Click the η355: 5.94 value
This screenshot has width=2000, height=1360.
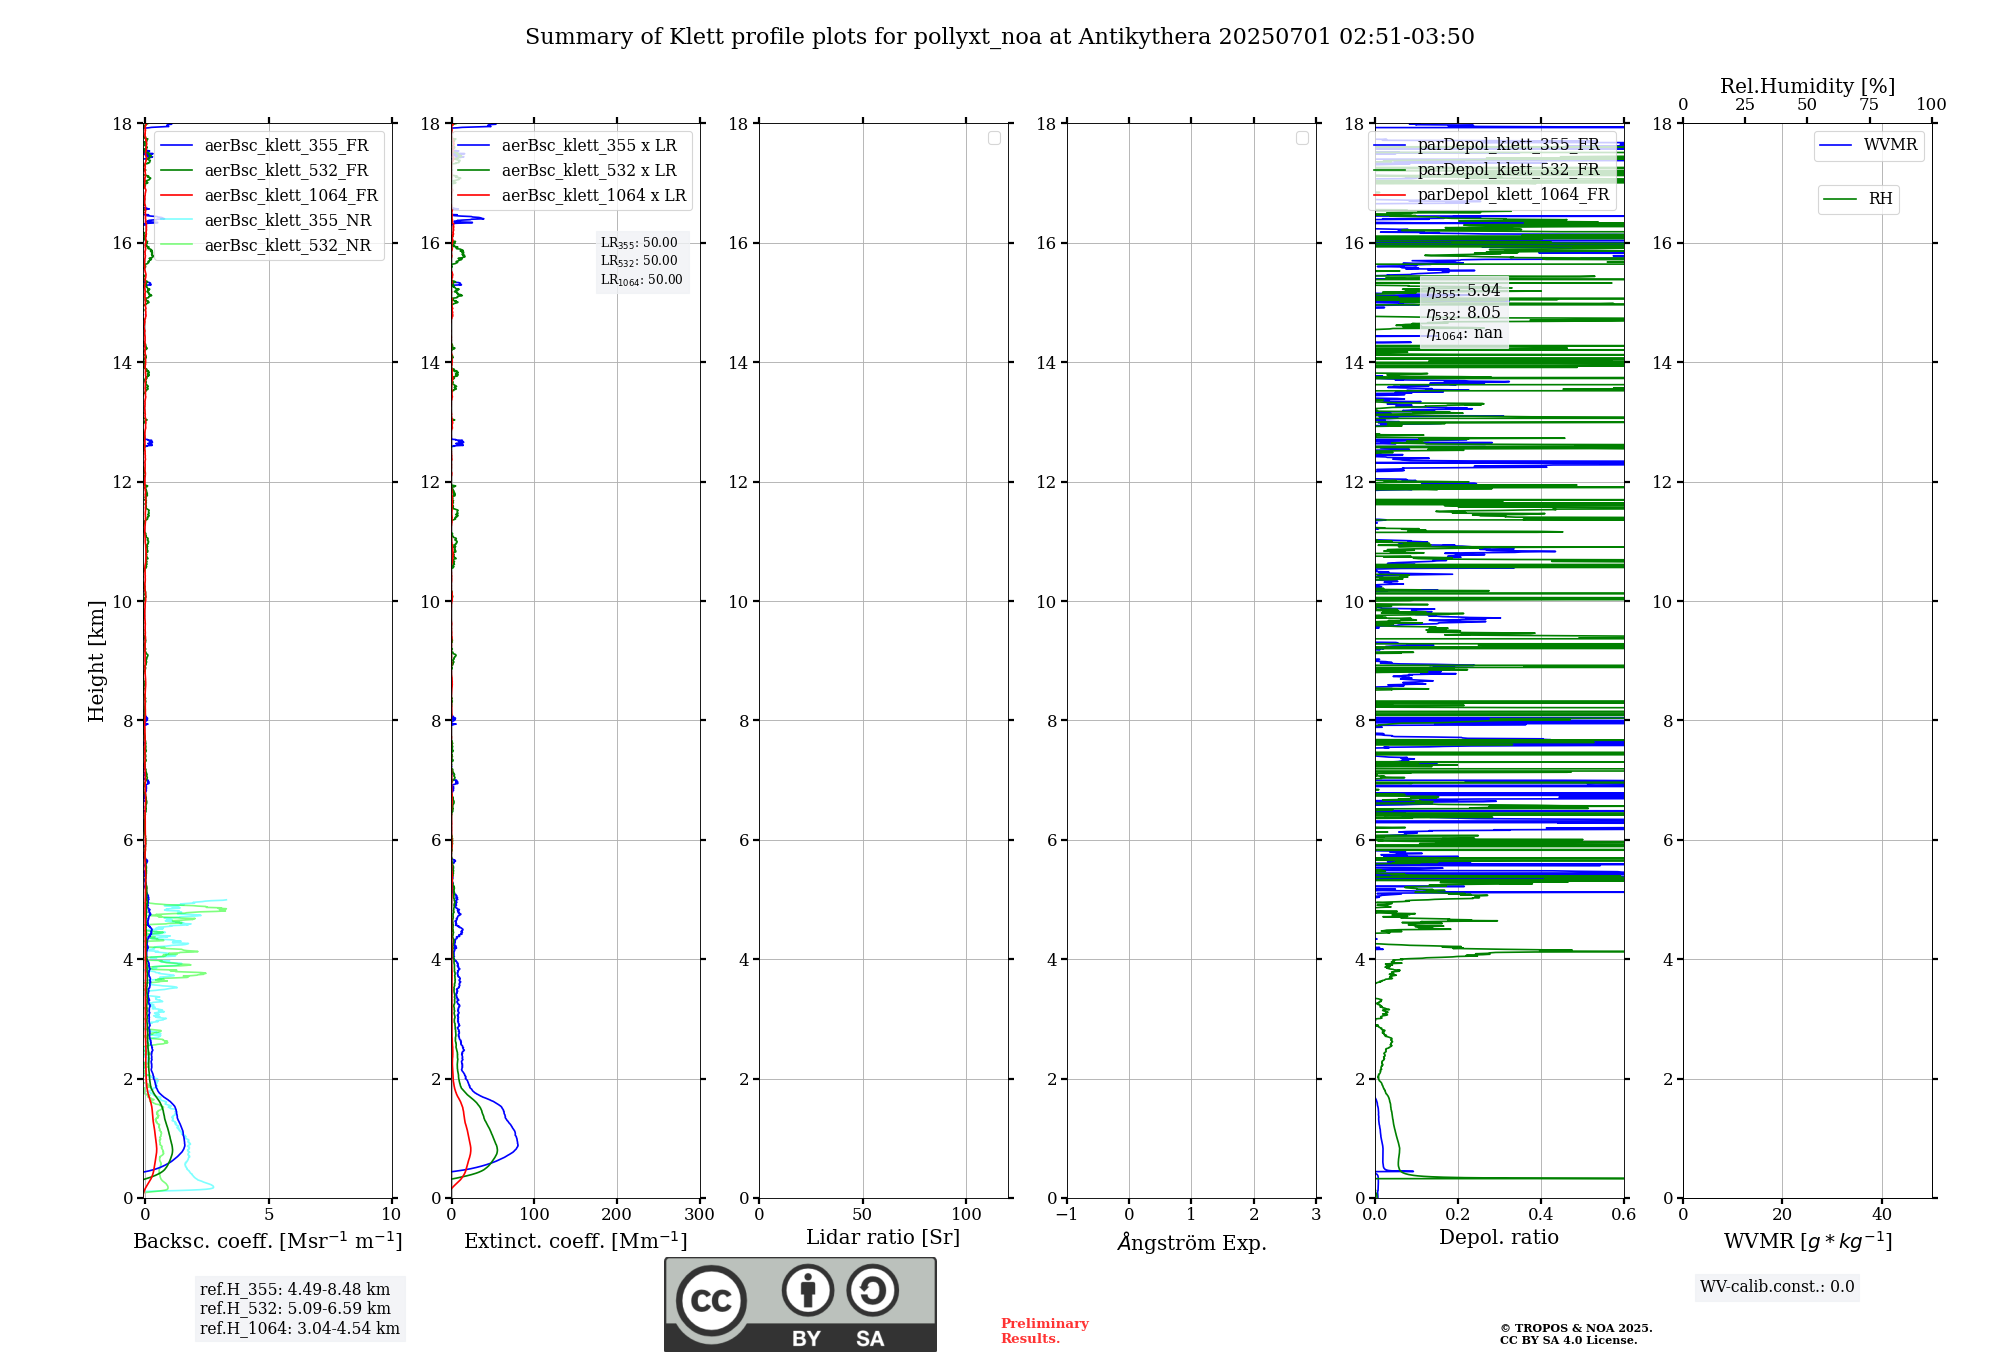tap(1463, 291)
